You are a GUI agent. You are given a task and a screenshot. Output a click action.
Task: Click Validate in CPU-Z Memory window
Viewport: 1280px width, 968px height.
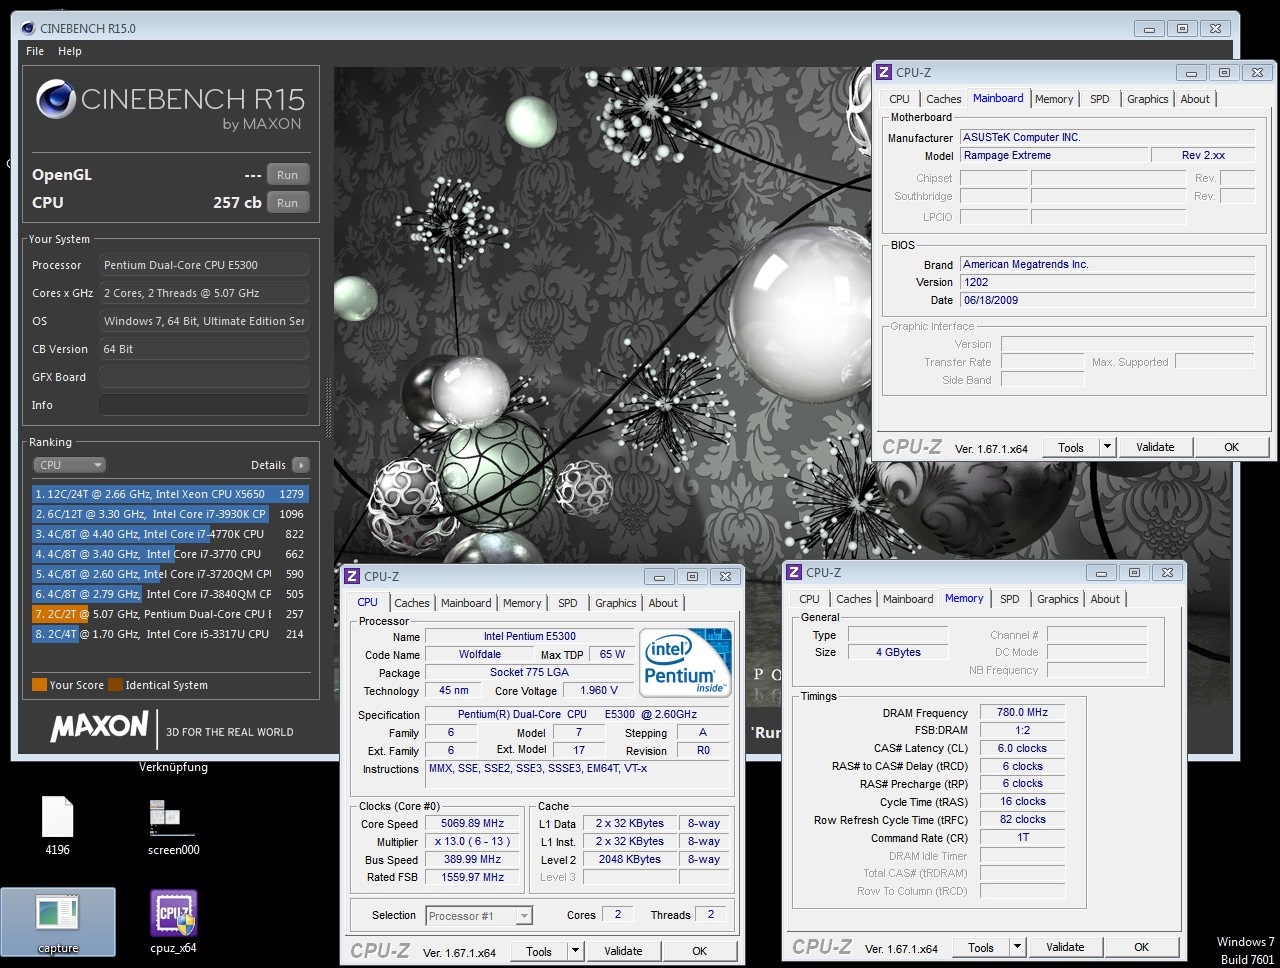click(1065, 947)
